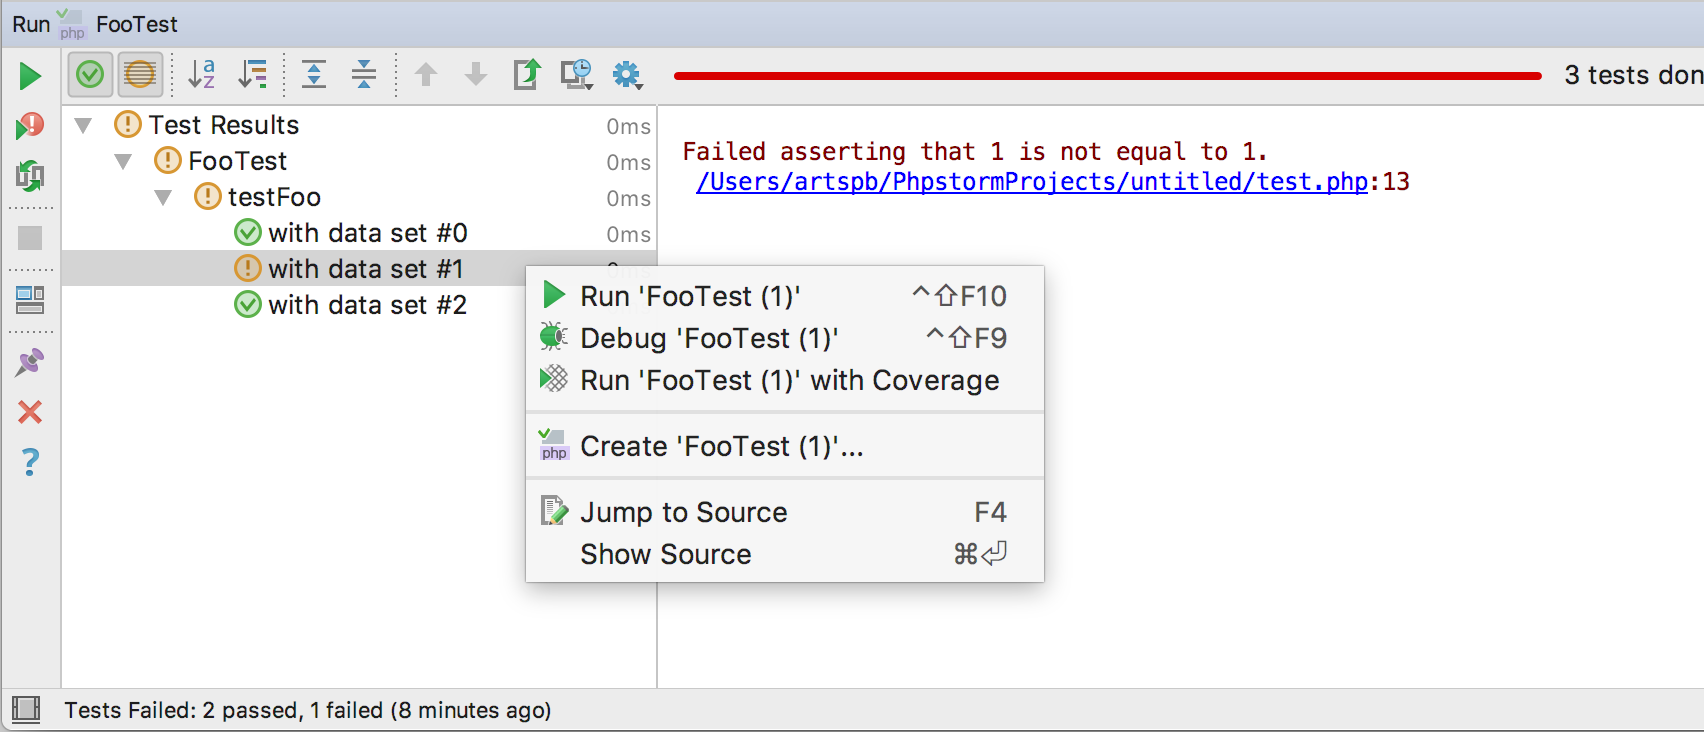The height and width of the screenshot is (732, 1704).
Task: Go to next failed test
Action: click(476, 75)
